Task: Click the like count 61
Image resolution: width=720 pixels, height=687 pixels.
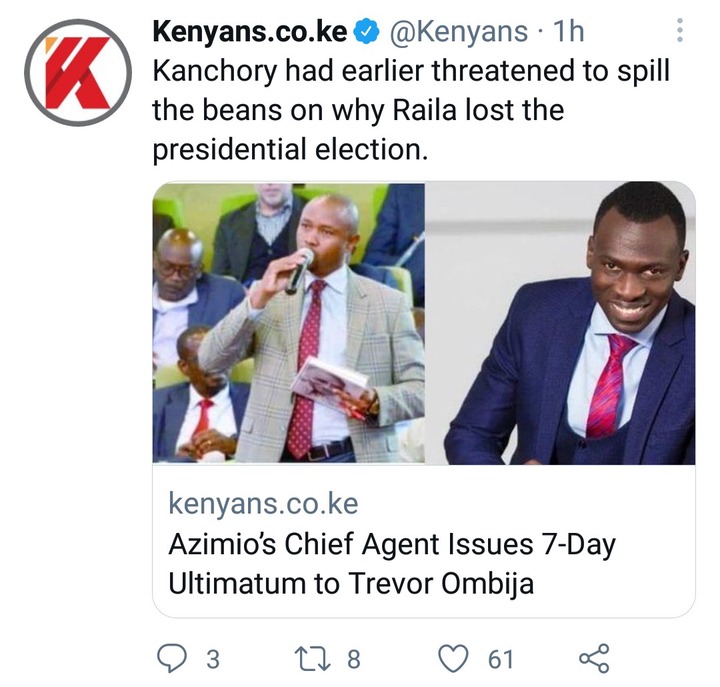Action: click(501, 659)
